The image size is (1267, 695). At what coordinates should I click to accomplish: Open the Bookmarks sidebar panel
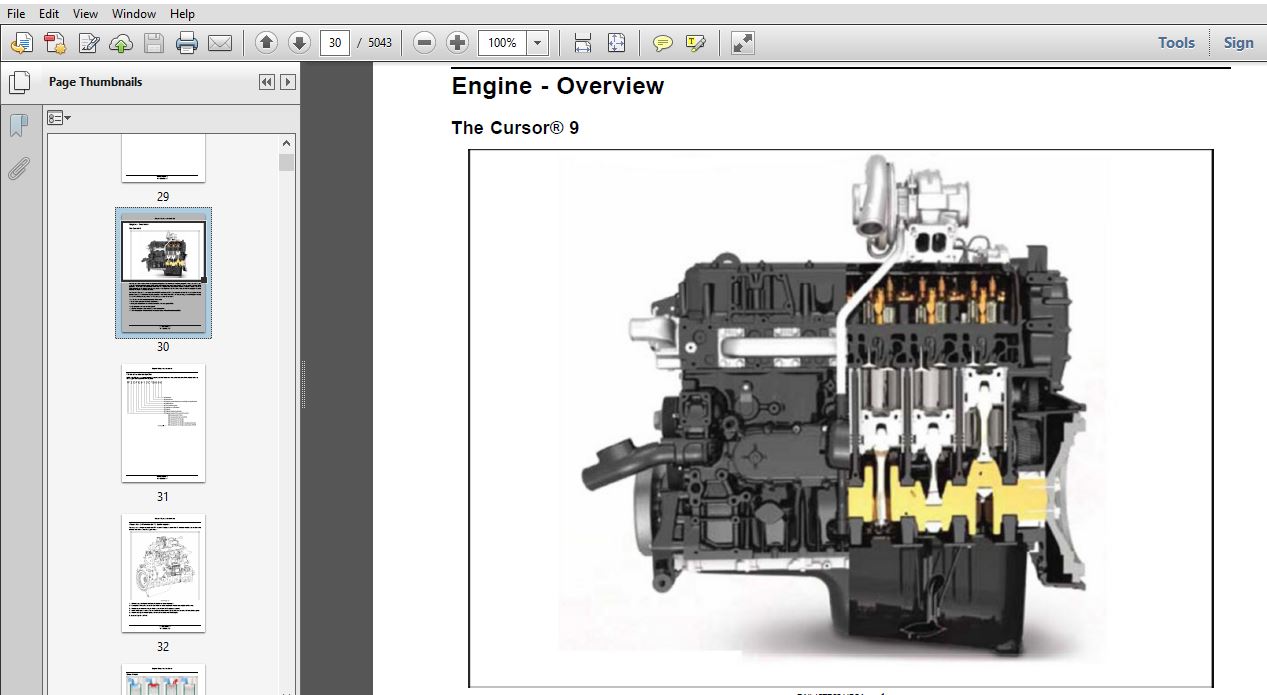(18, 126)
